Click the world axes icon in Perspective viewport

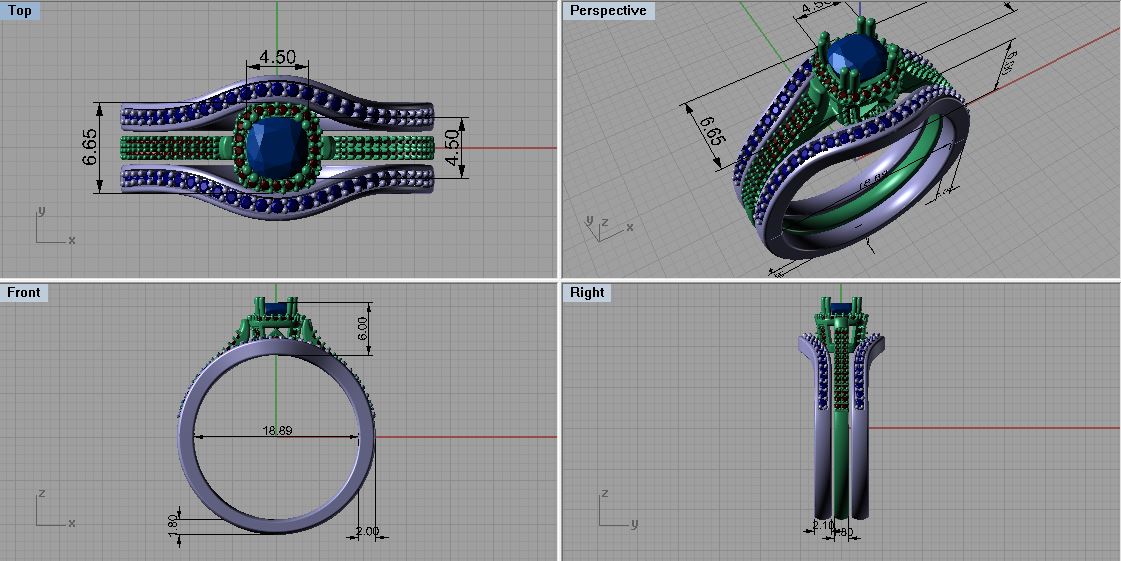coord(603,229)
